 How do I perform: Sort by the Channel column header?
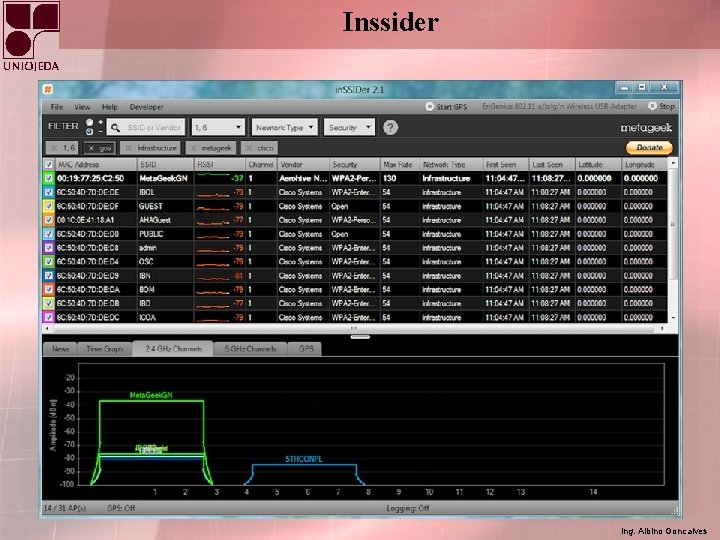(x=261, y=164)
